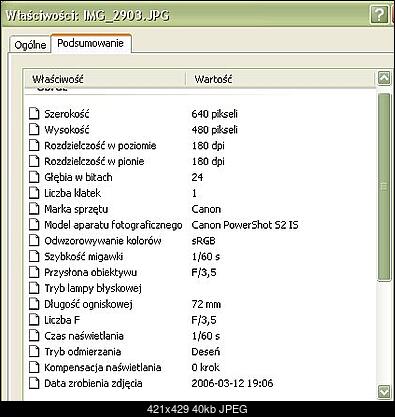Select the Tryb odmierzania label
395x417 pixels.
click(83, 352)
